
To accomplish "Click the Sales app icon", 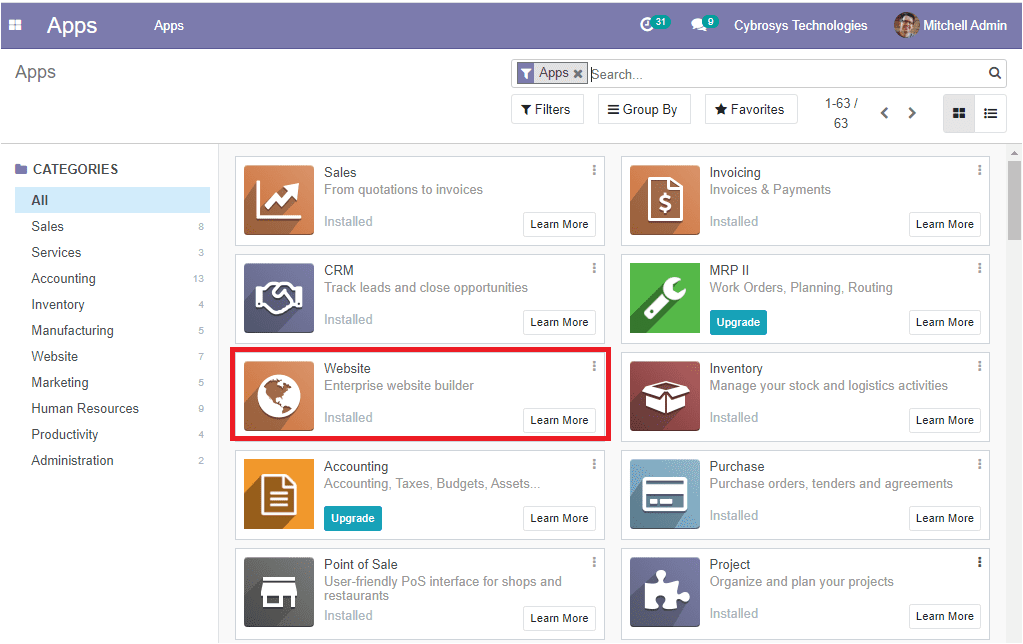I will coord(279,200).
